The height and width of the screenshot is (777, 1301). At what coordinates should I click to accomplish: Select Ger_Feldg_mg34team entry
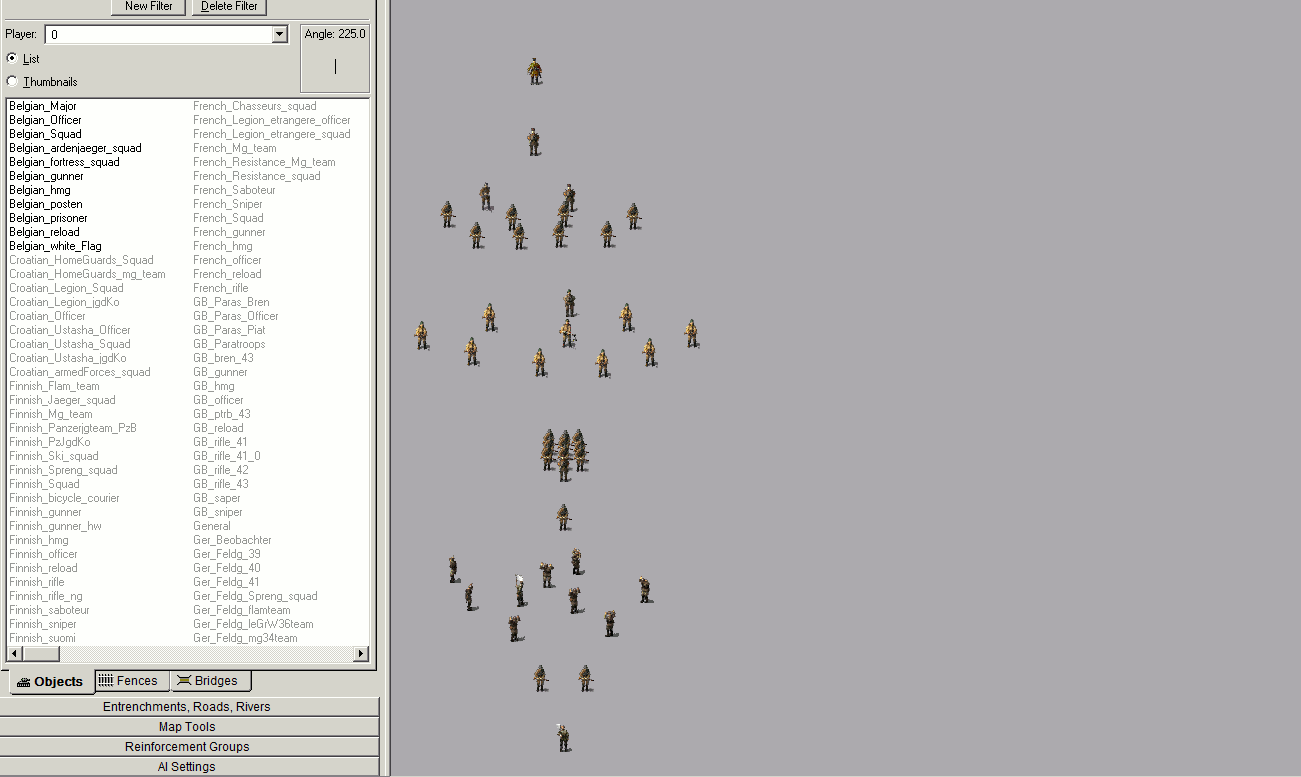point(245,638)
